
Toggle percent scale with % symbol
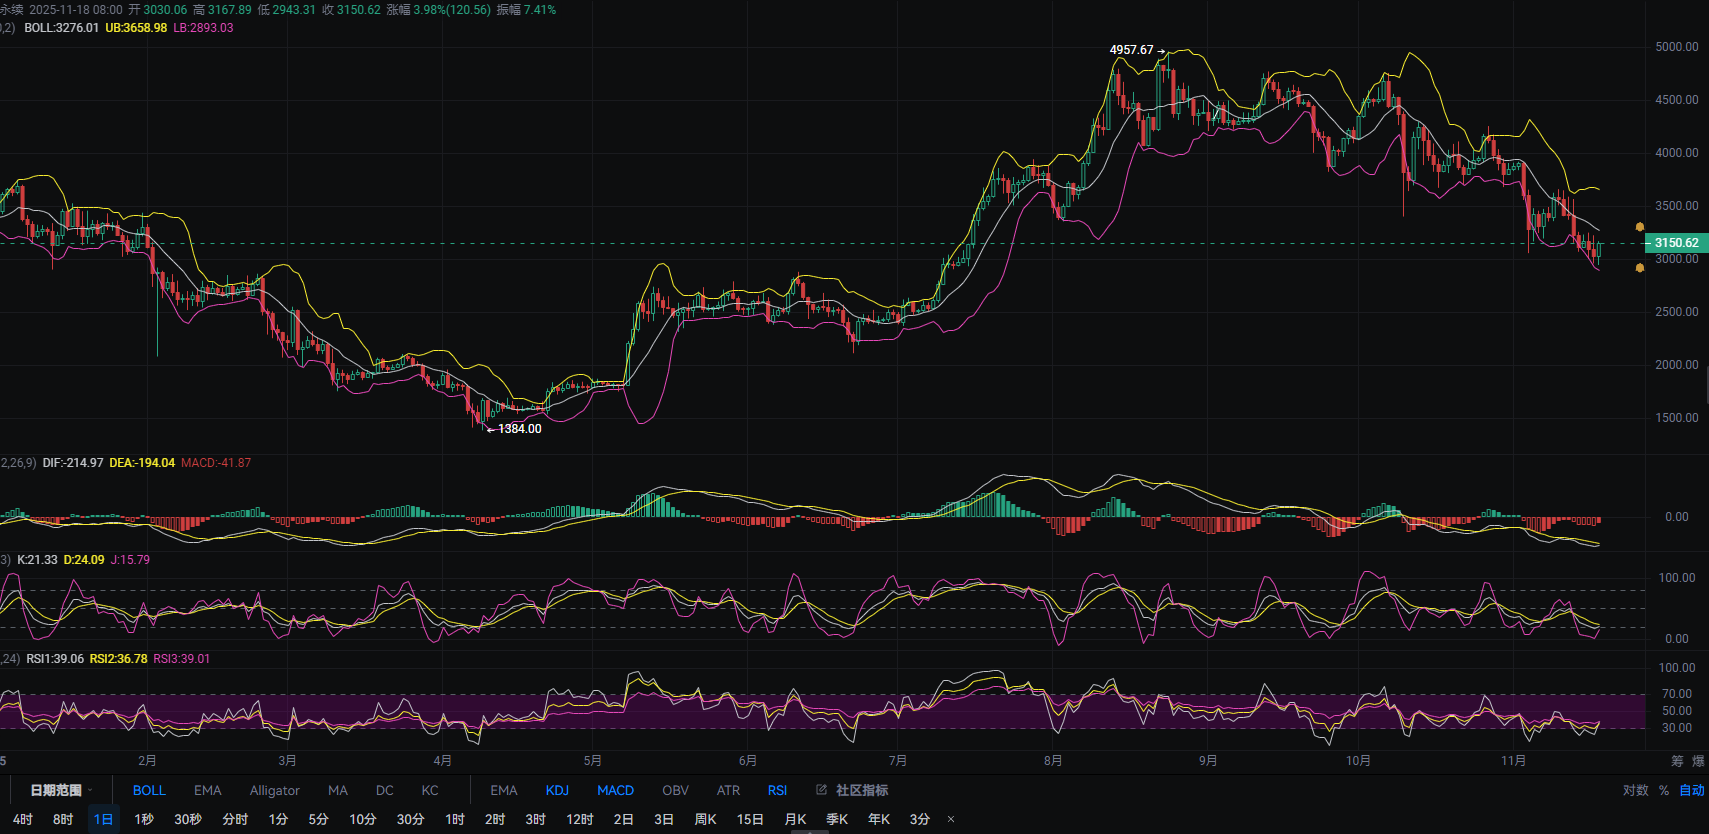click(x=1664, y=790)
